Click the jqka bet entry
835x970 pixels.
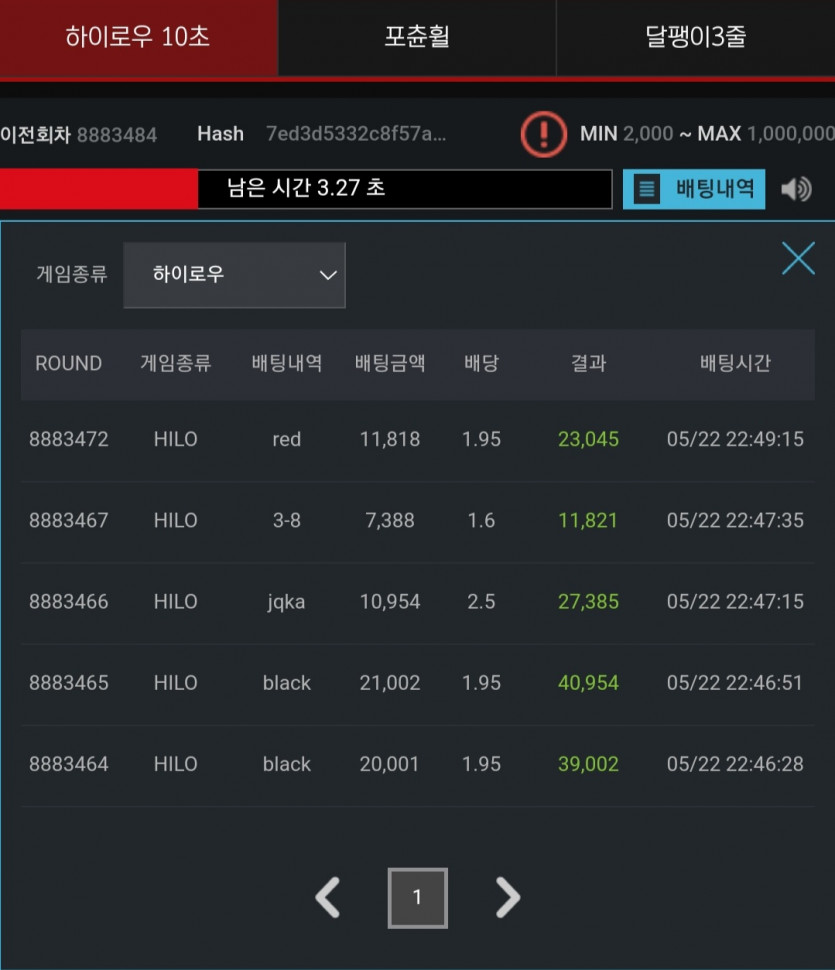click(x=286, y=603)
